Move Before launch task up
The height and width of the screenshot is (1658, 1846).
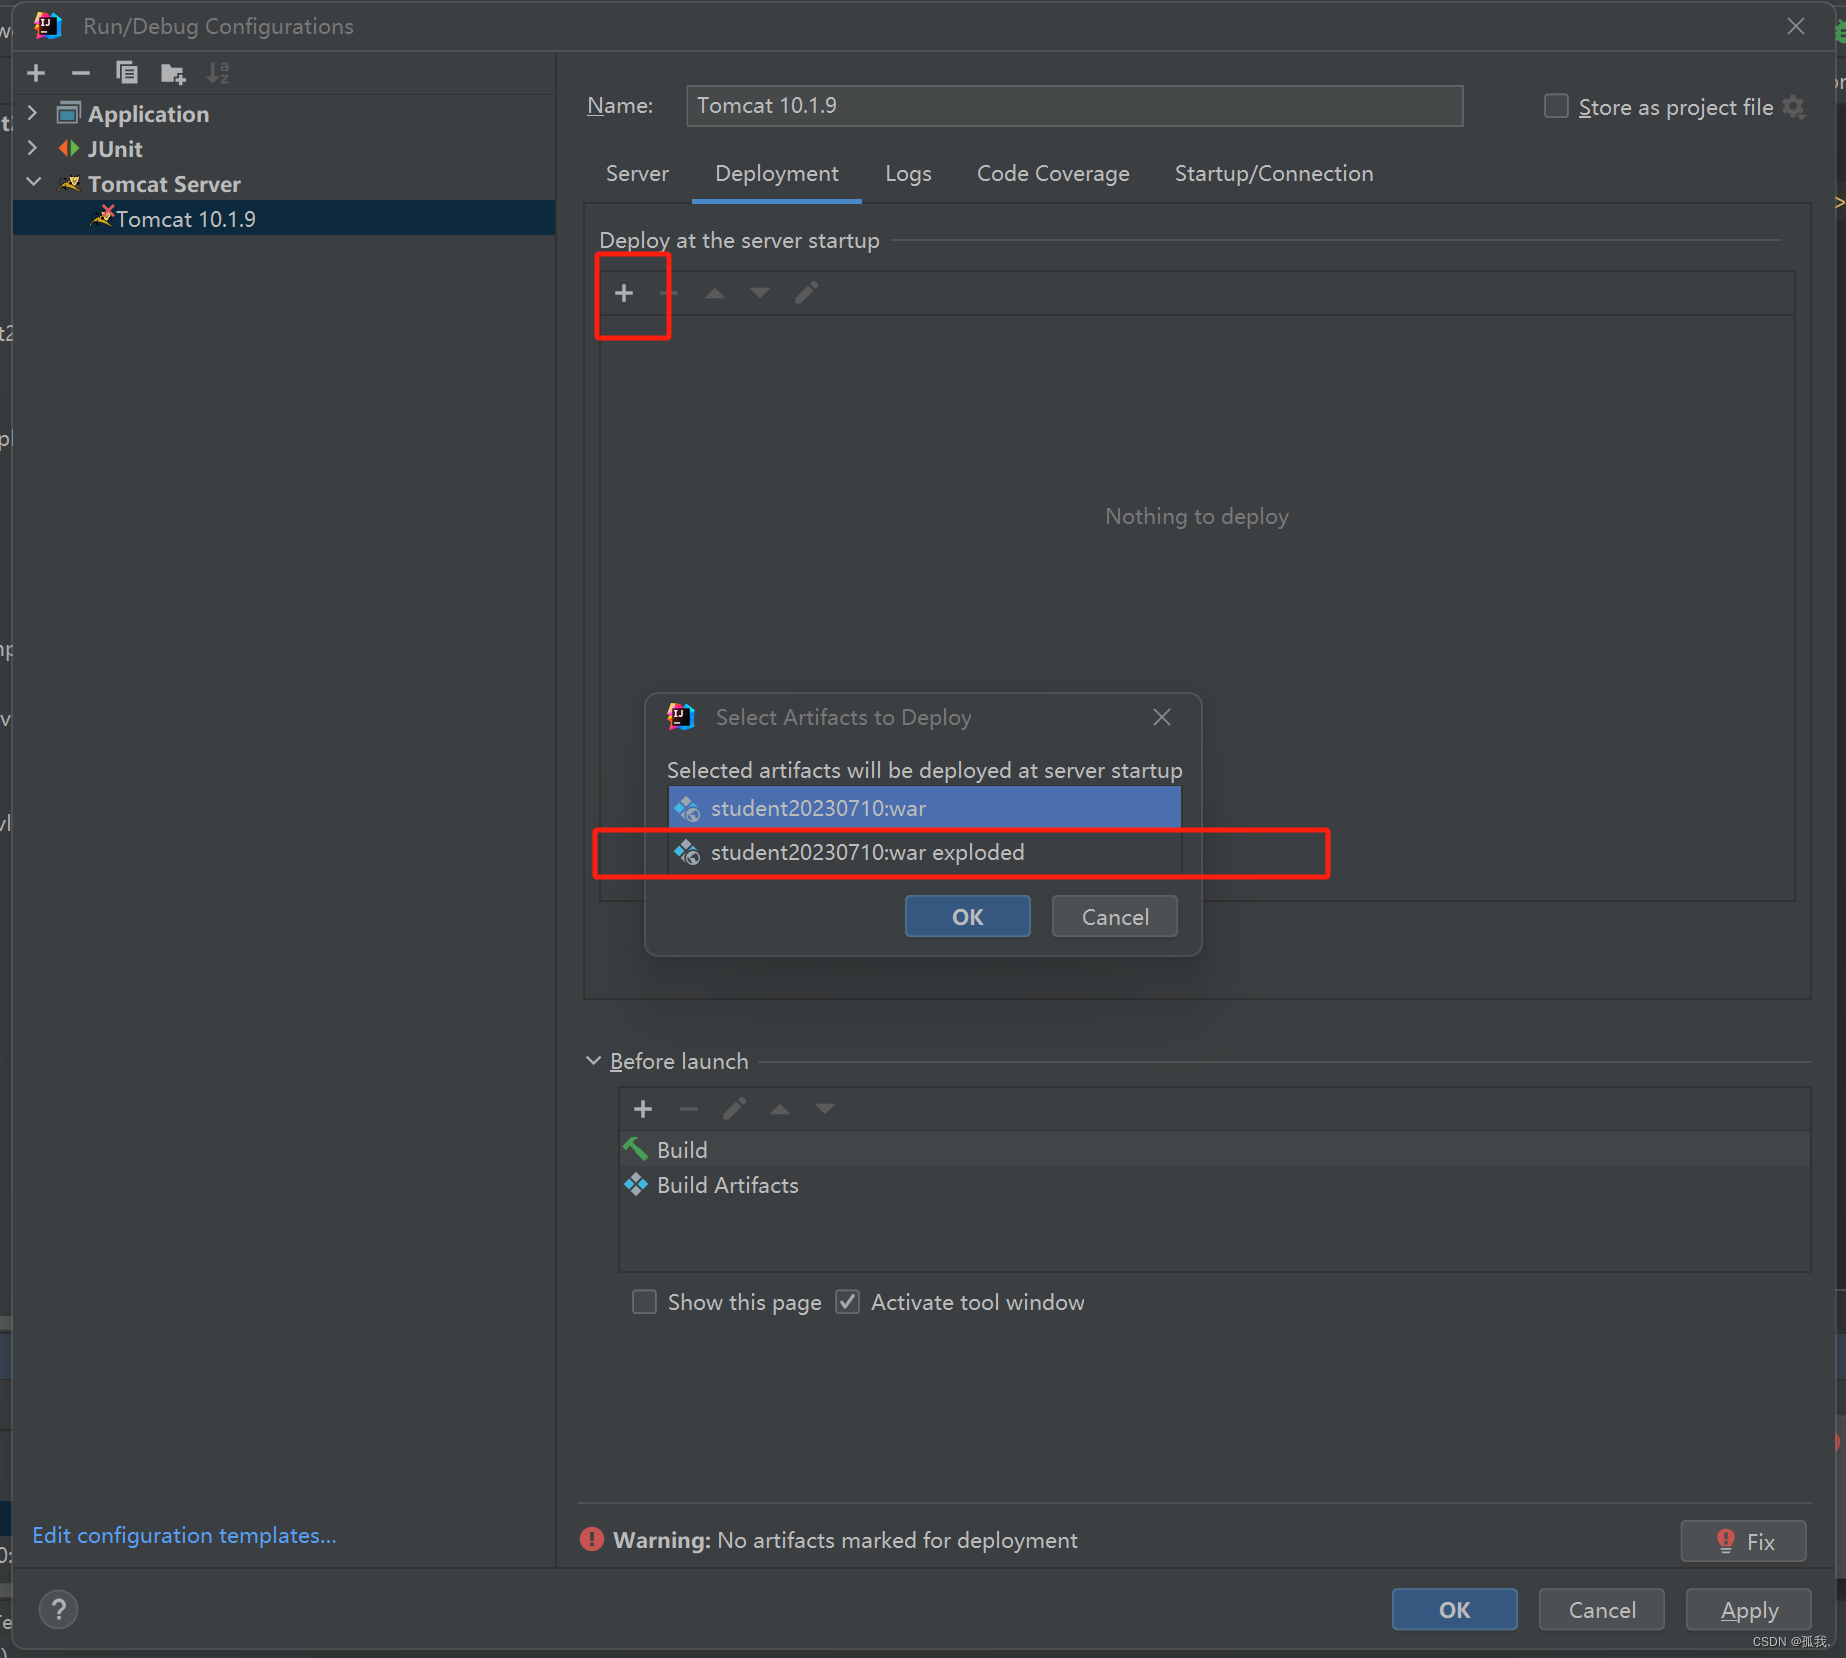point(780,1109)
